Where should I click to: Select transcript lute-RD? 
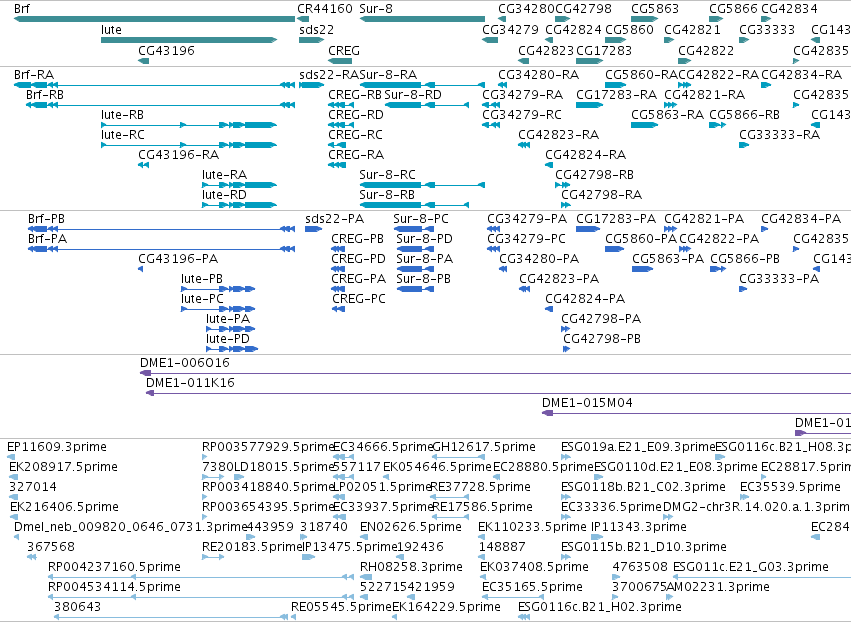239,205
